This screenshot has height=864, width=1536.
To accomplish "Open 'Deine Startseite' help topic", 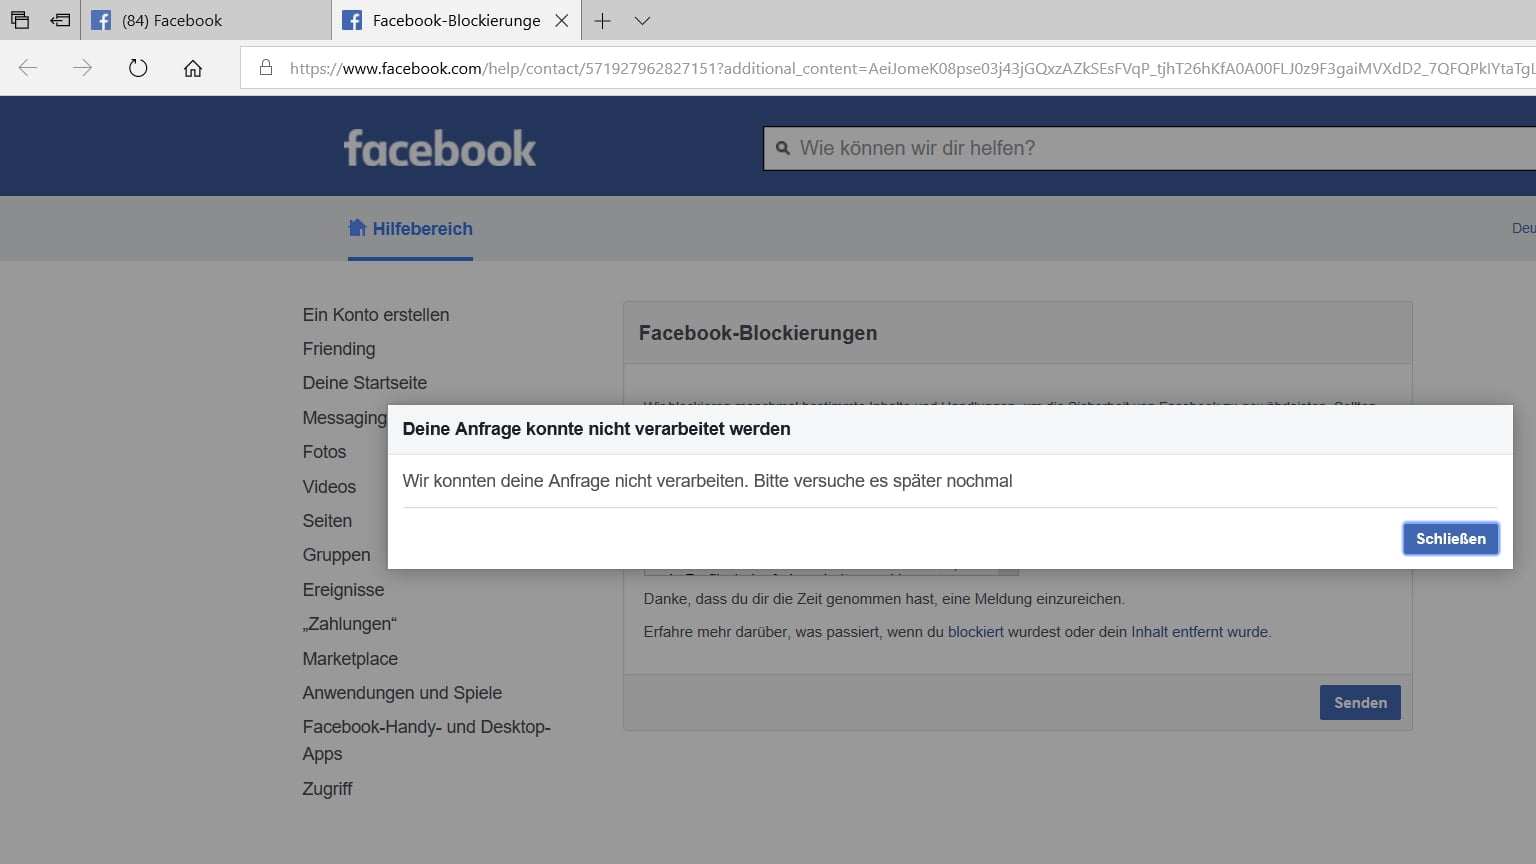I will tap(365, 383).
